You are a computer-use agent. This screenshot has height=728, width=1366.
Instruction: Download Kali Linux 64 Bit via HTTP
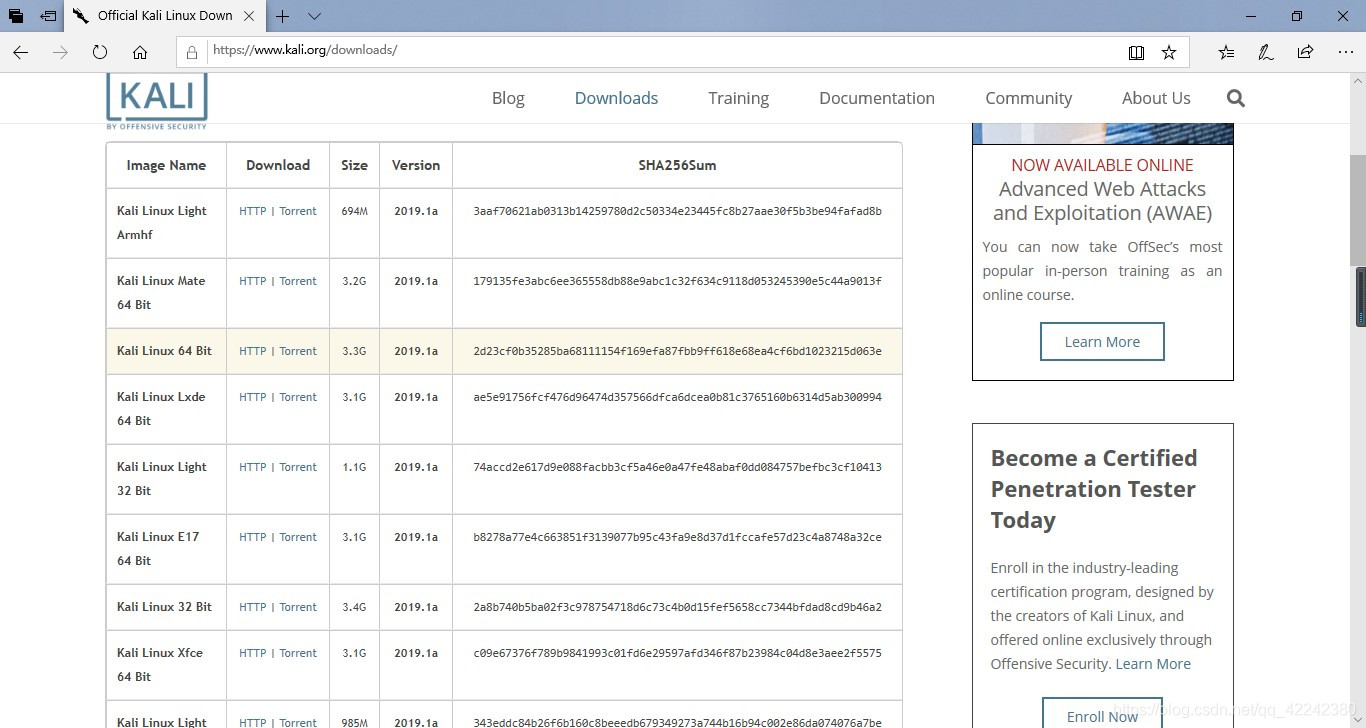252,351
